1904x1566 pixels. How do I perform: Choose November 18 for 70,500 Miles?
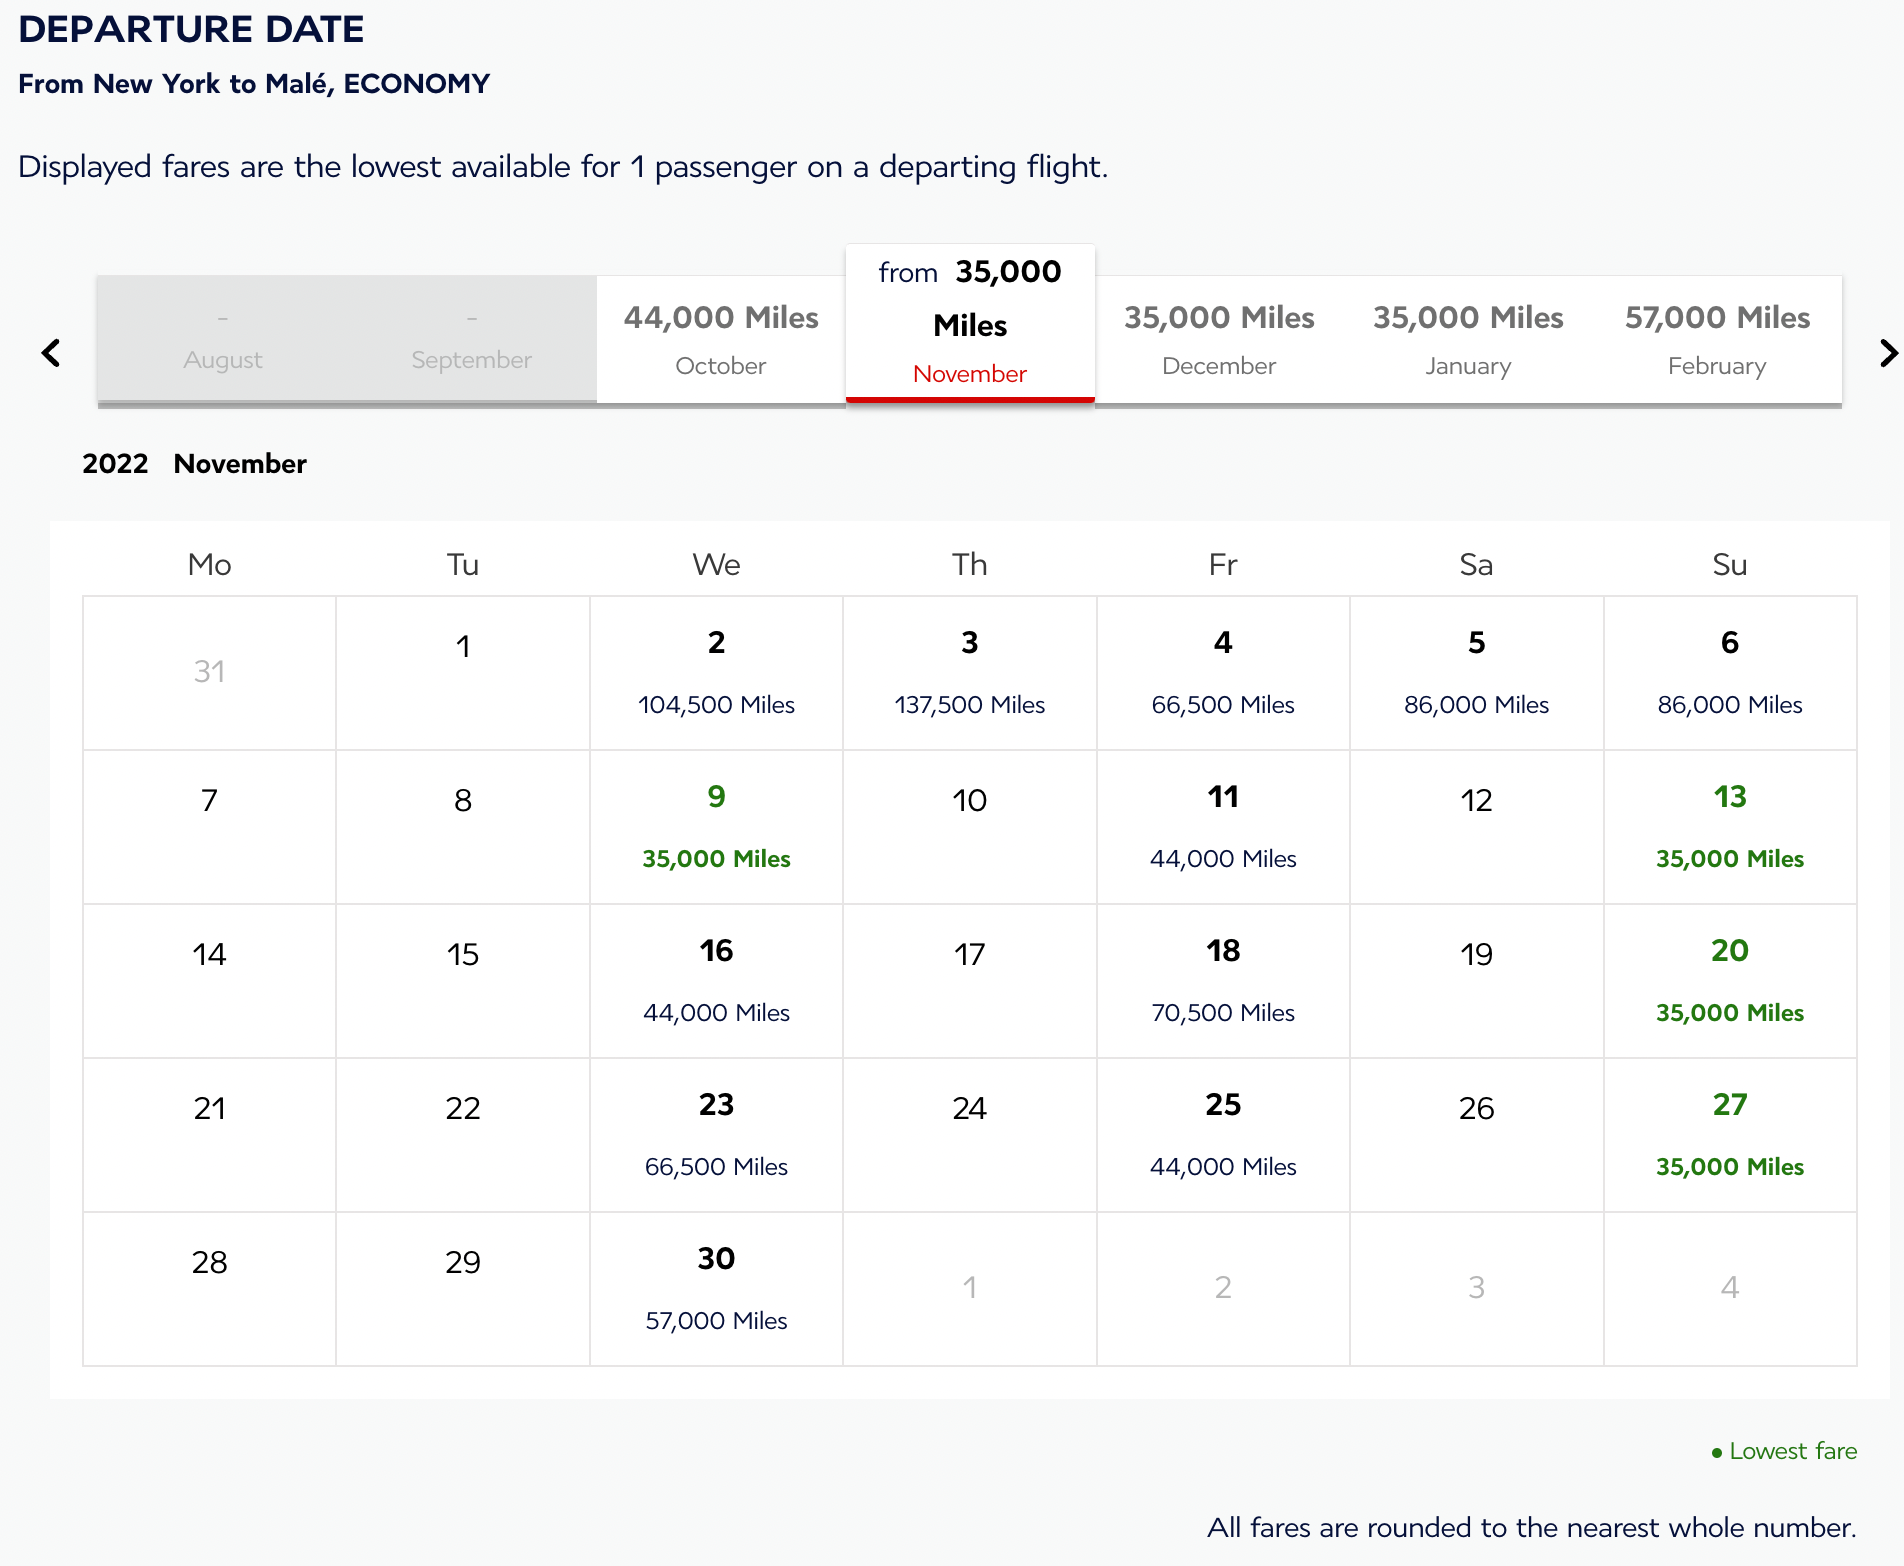pos(1223,981)
